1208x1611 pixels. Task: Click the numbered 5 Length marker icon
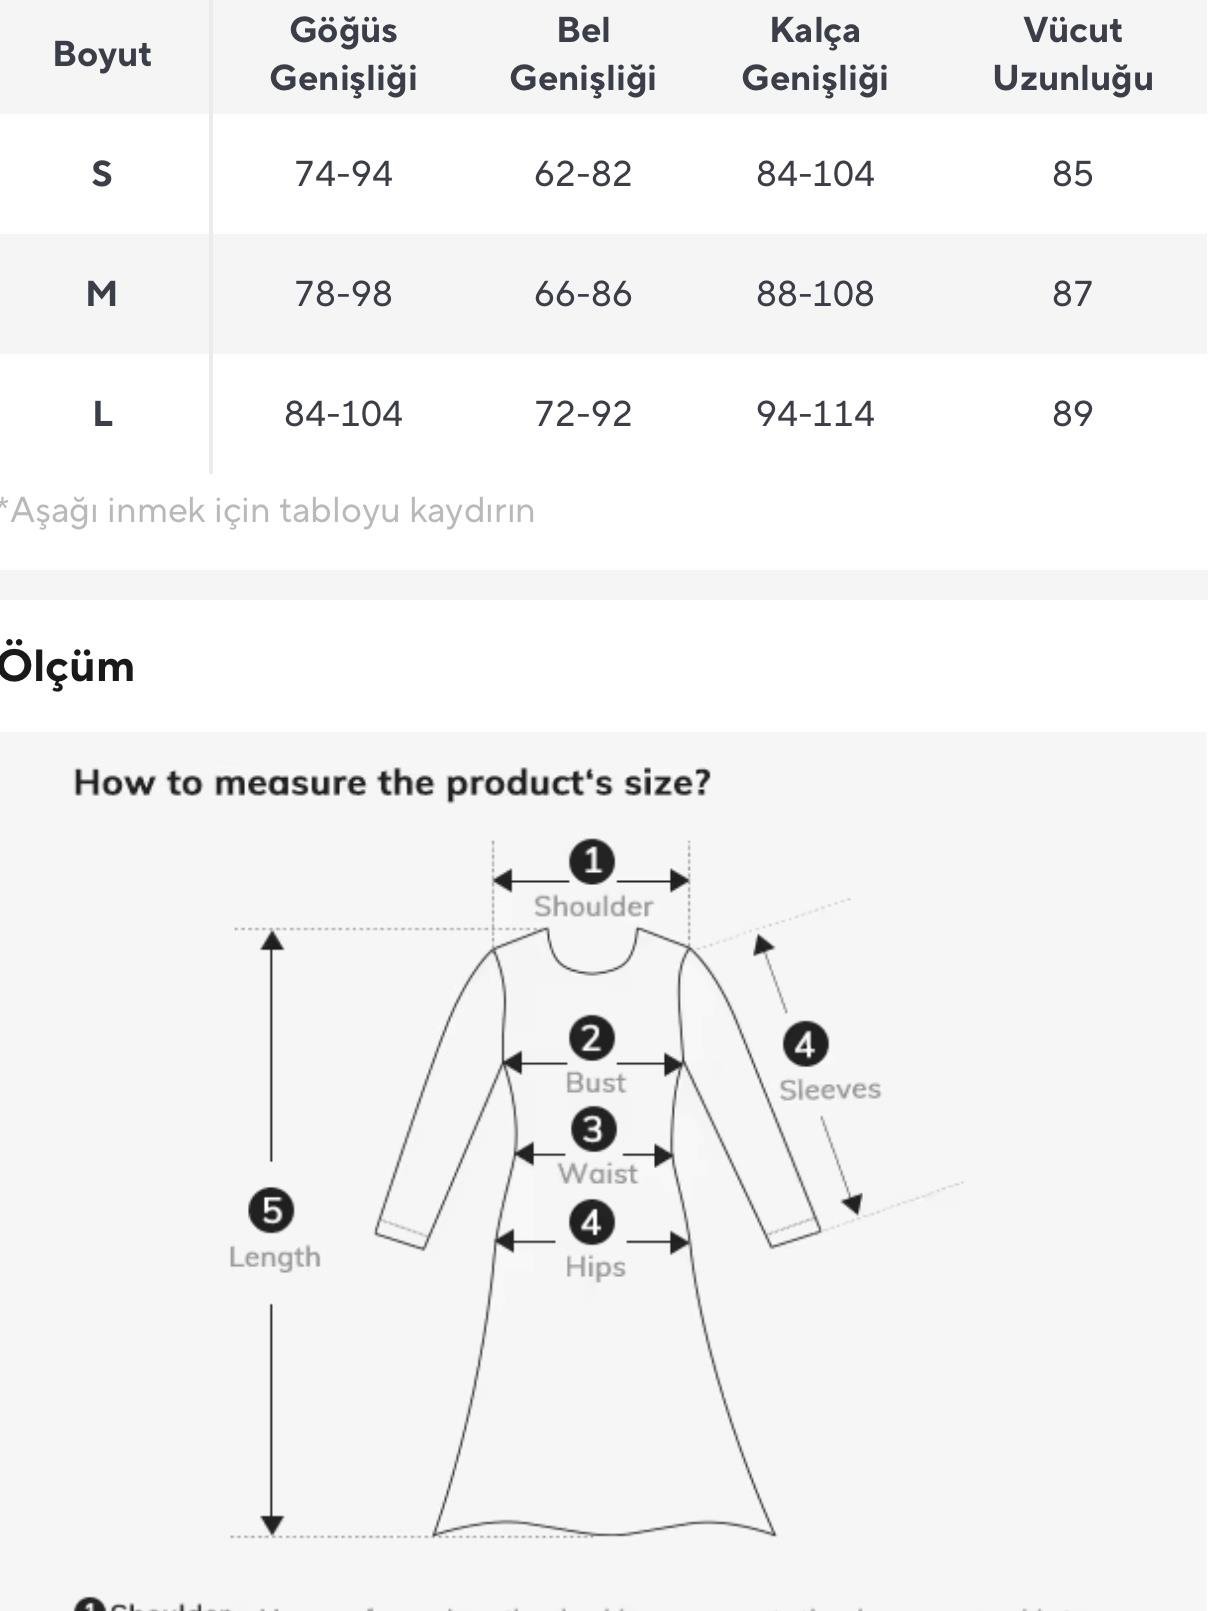point(272,1210)
